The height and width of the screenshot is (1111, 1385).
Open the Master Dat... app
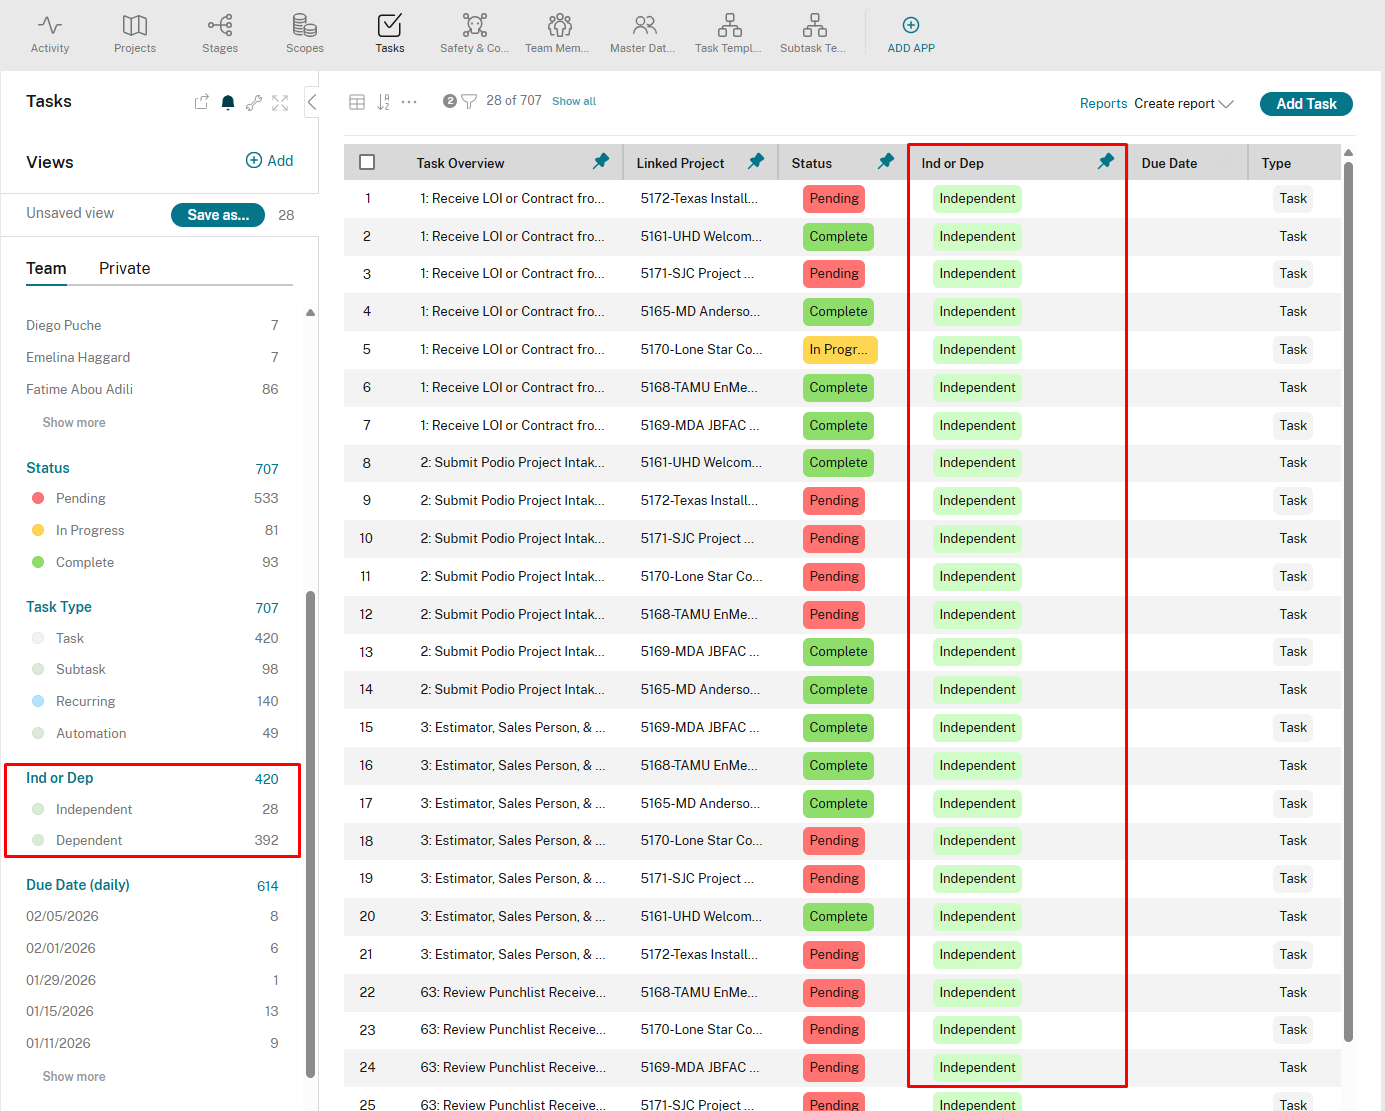(x=643, y=34)
